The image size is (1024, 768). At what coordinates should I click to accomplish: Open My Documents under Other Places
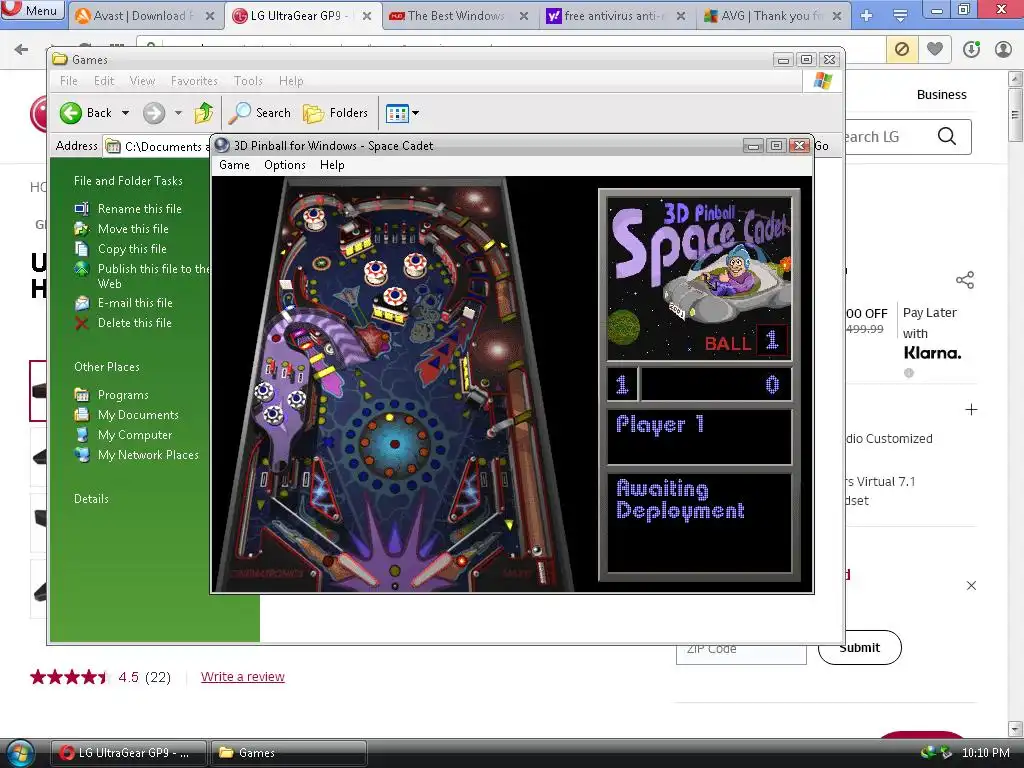(138, 415)
